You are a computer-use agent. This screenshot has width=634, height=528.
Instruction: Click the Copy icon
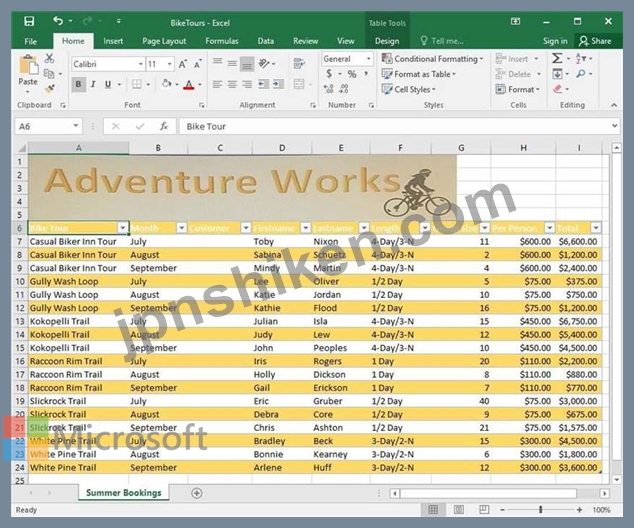49,74
